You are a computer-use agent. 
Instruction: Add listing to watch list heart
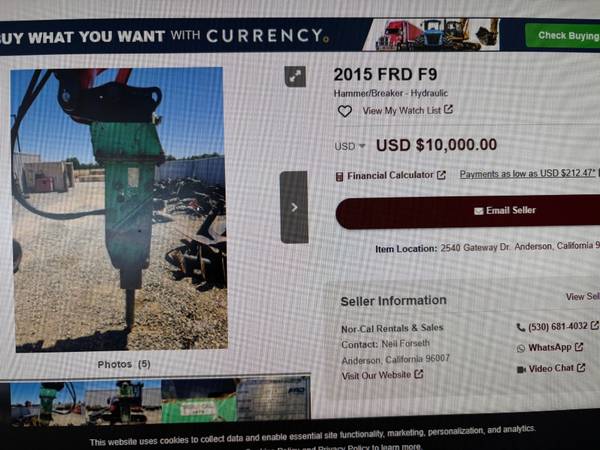coord(345,111)
